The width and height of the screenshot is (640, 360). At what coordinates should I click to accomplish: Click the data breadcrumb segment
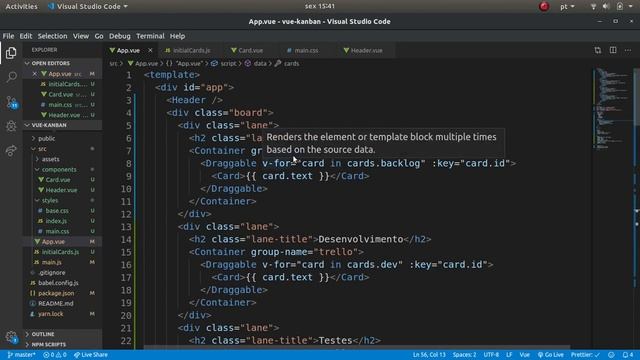(256, 63)
